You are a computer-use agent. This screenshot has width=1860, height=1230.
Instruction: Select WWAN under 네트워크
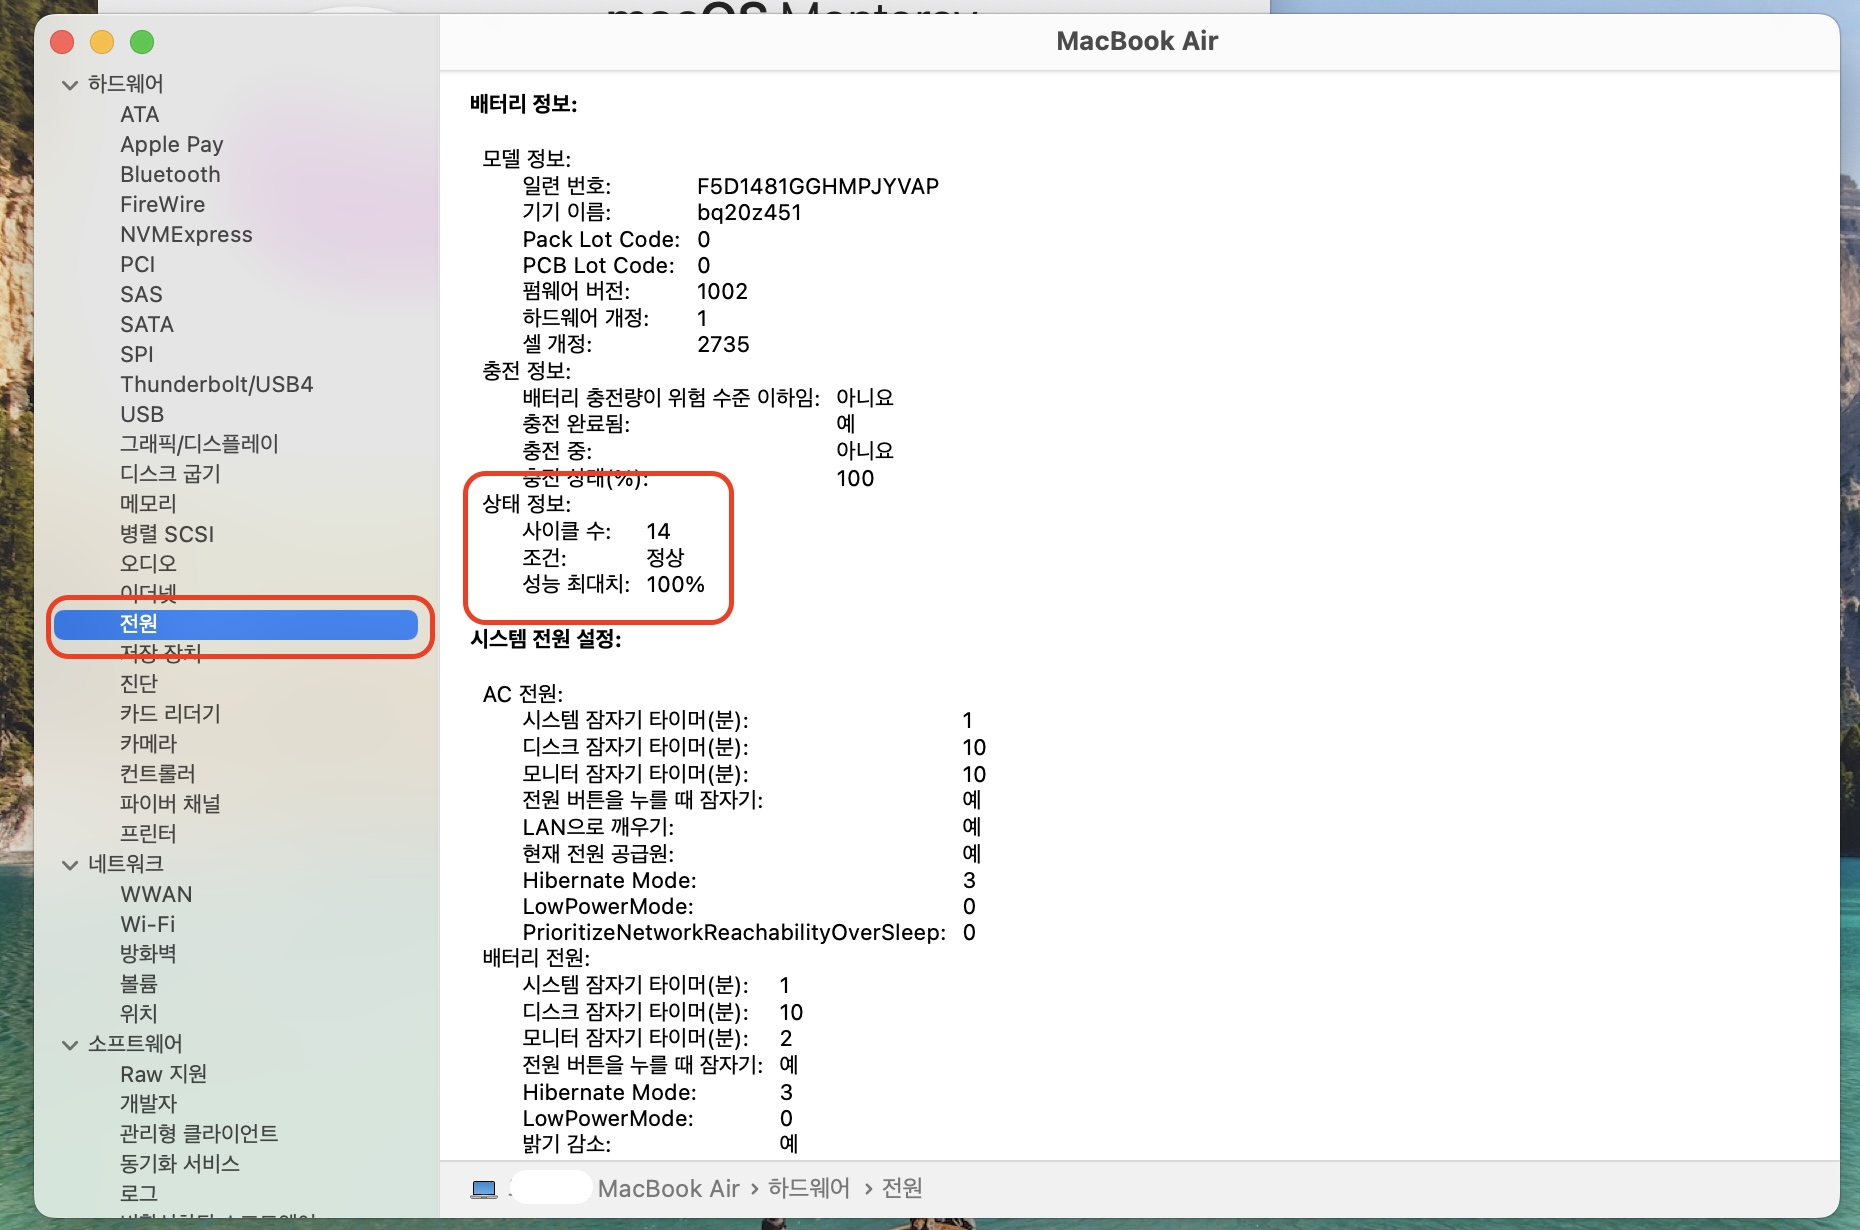pos(156,894)
